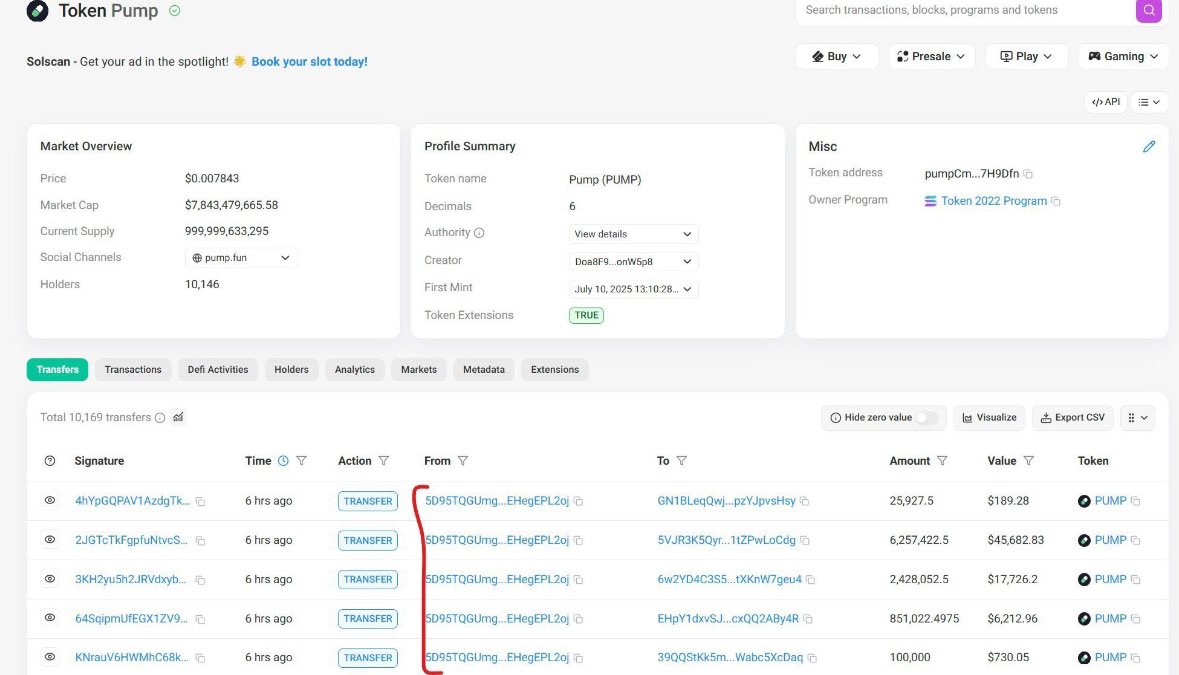Open the First Mint date dropdown
Screen dimensions: 1179x675
click(x=633, y=288)
